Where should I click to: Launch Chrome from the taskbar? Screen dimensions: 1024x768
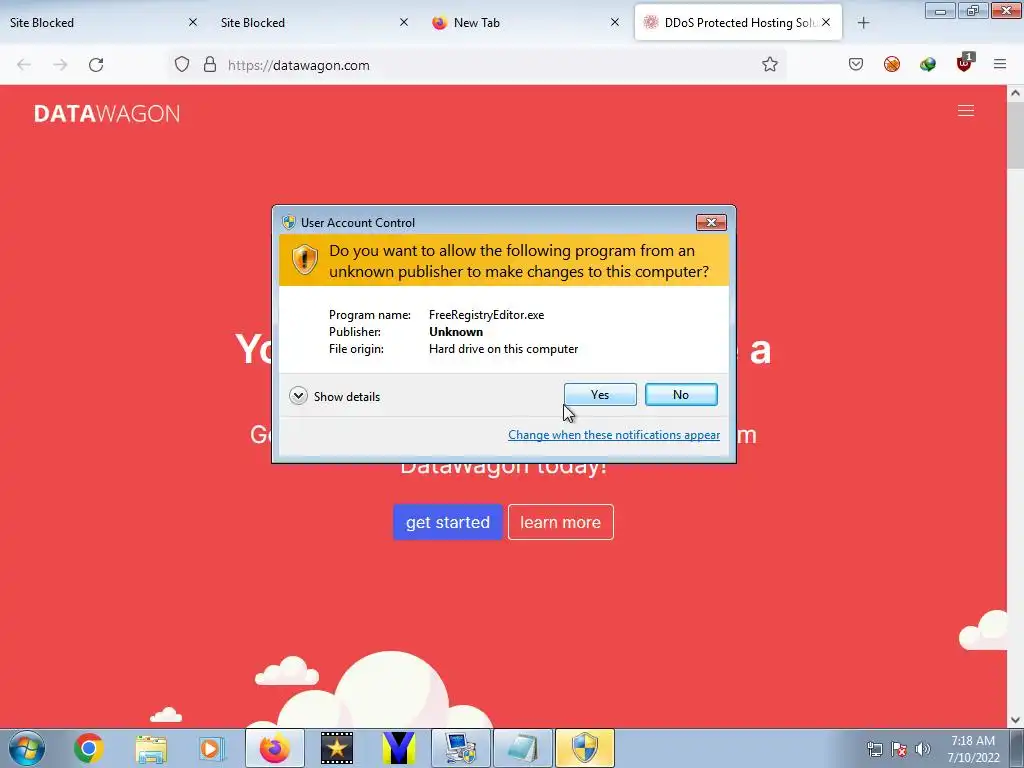(x=89, y=748)
